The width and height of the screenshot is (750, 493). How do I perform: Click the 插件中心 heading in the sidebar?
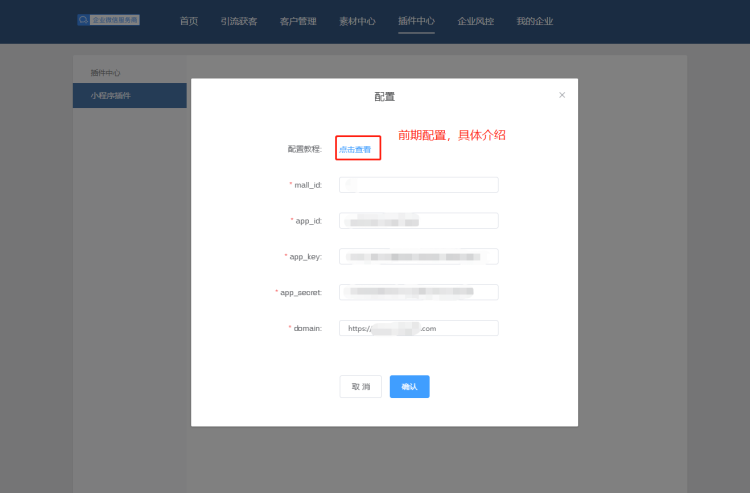[x=105, y=73]
